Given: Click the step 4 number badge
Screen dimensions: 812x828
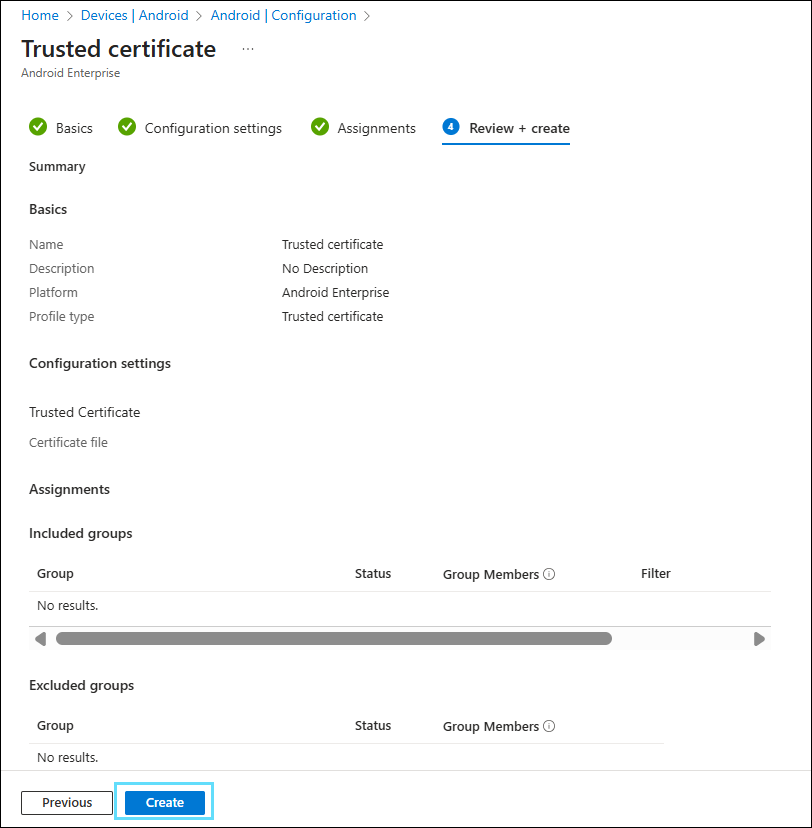Looking at the screenshot, I should pyautogui.click(x=451, y=127).
